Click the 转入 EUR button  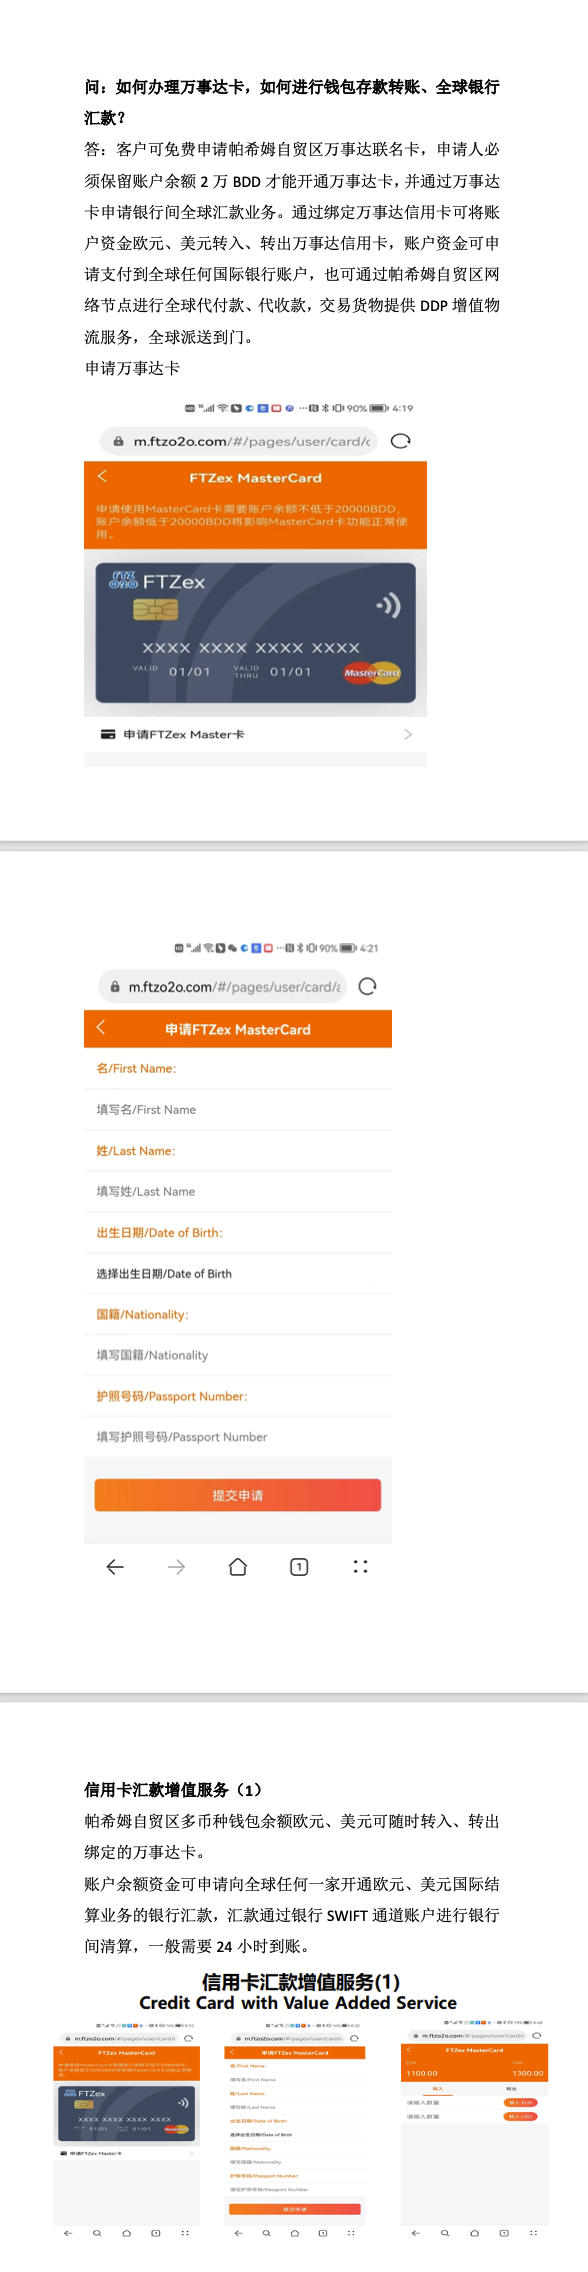(520, 2102)
